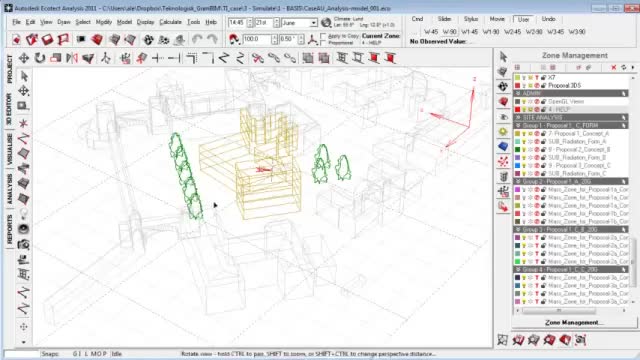Select the Rotate objects tool in modify toolbar
Image resolution: width=640 pixels, height=360 pixels.
click(x=40, y=58)
